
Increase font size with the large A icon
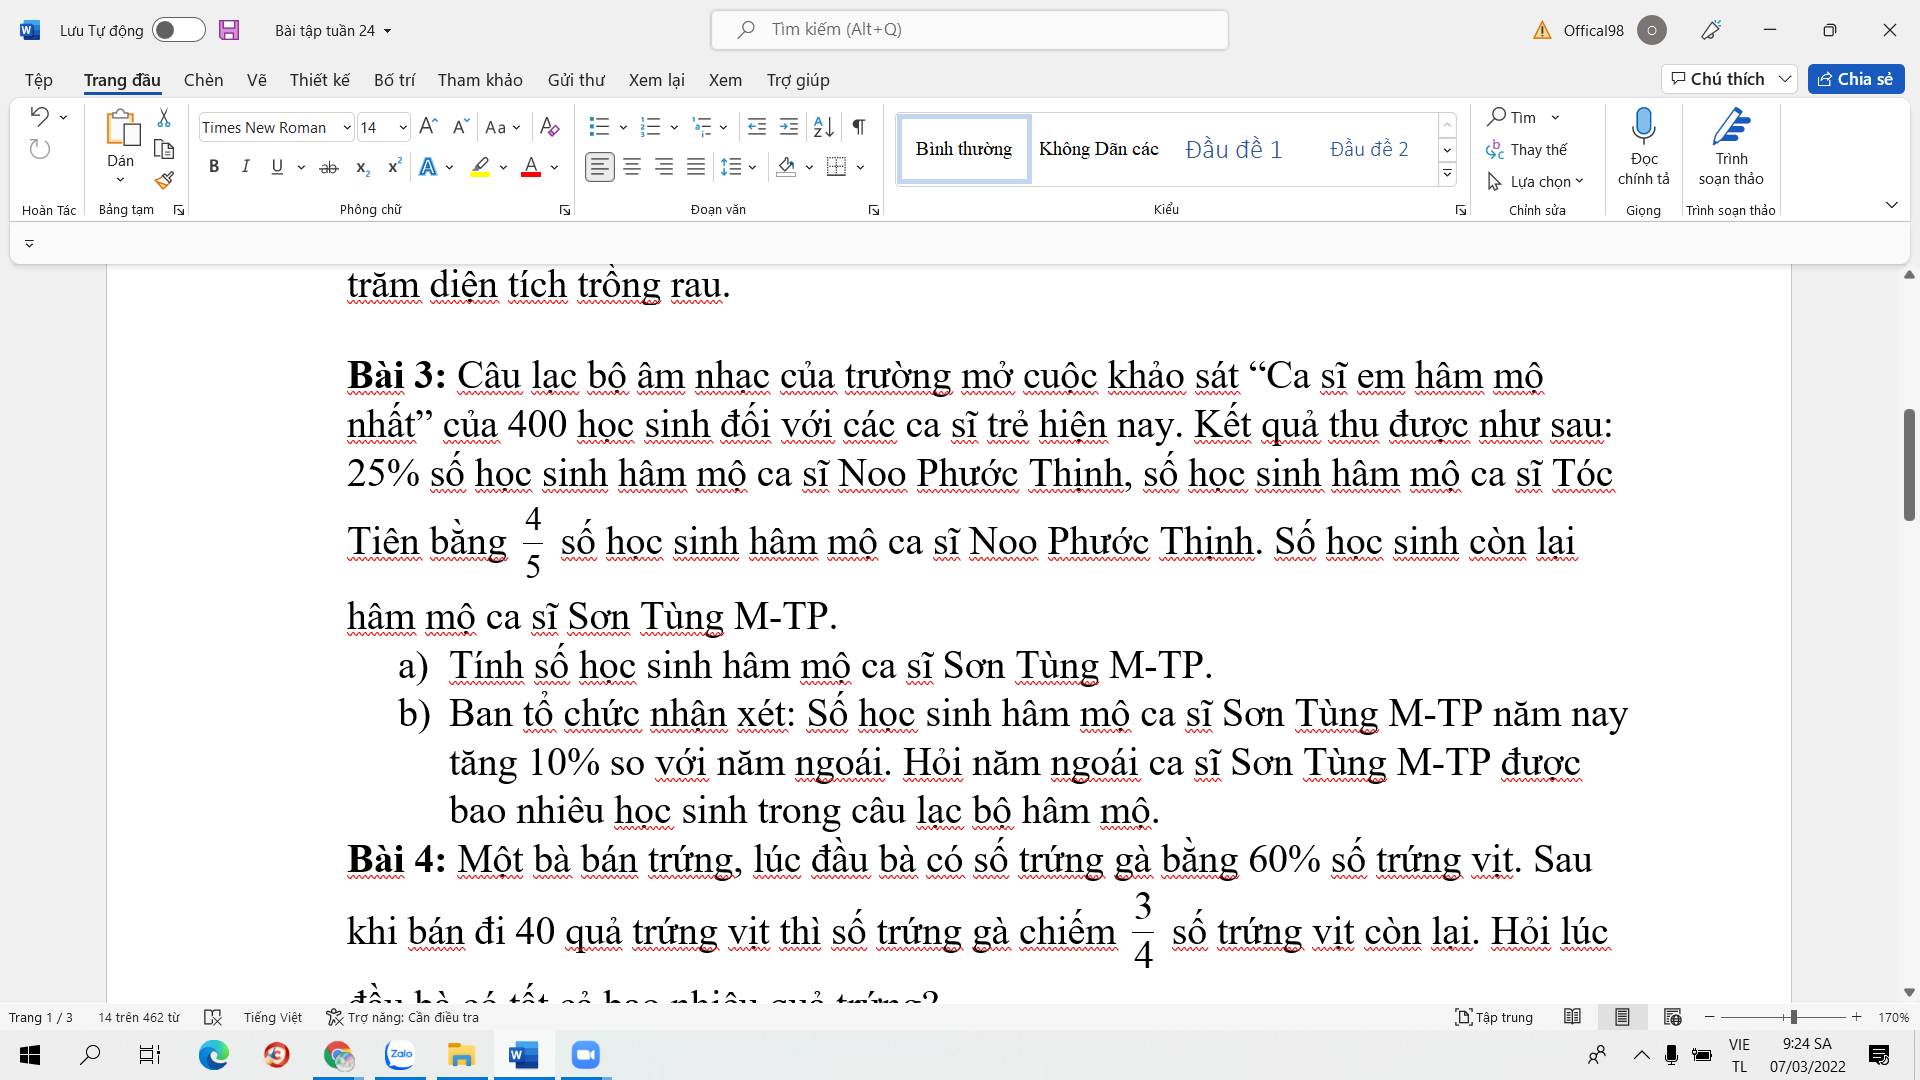coord(428,127)
